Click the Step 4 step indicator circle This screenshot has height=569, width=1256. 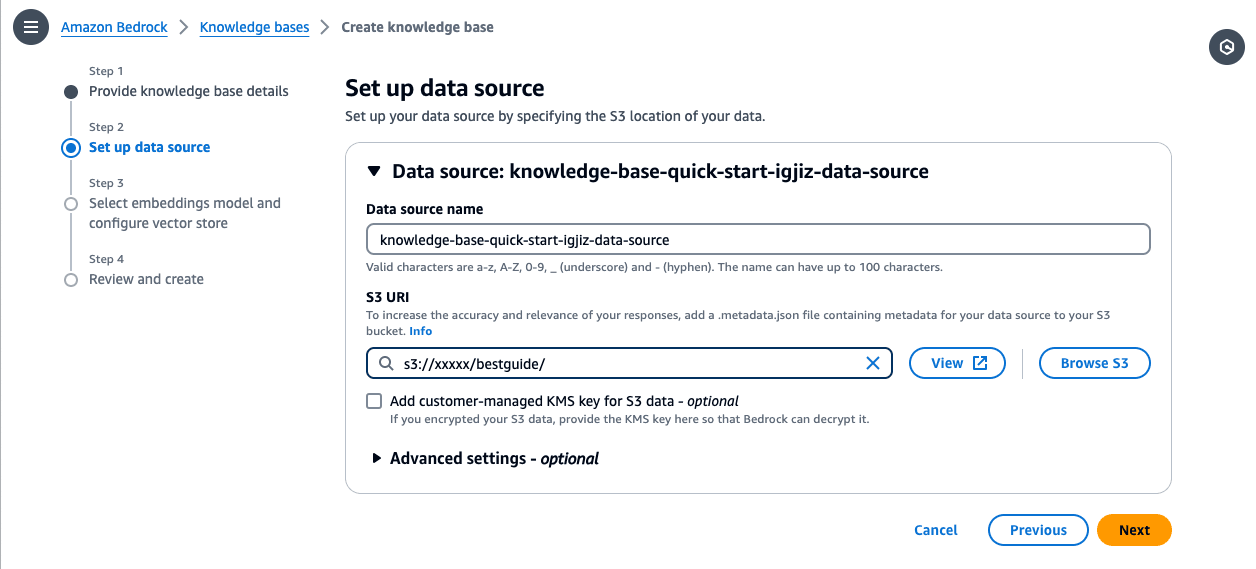click(70, 280)
